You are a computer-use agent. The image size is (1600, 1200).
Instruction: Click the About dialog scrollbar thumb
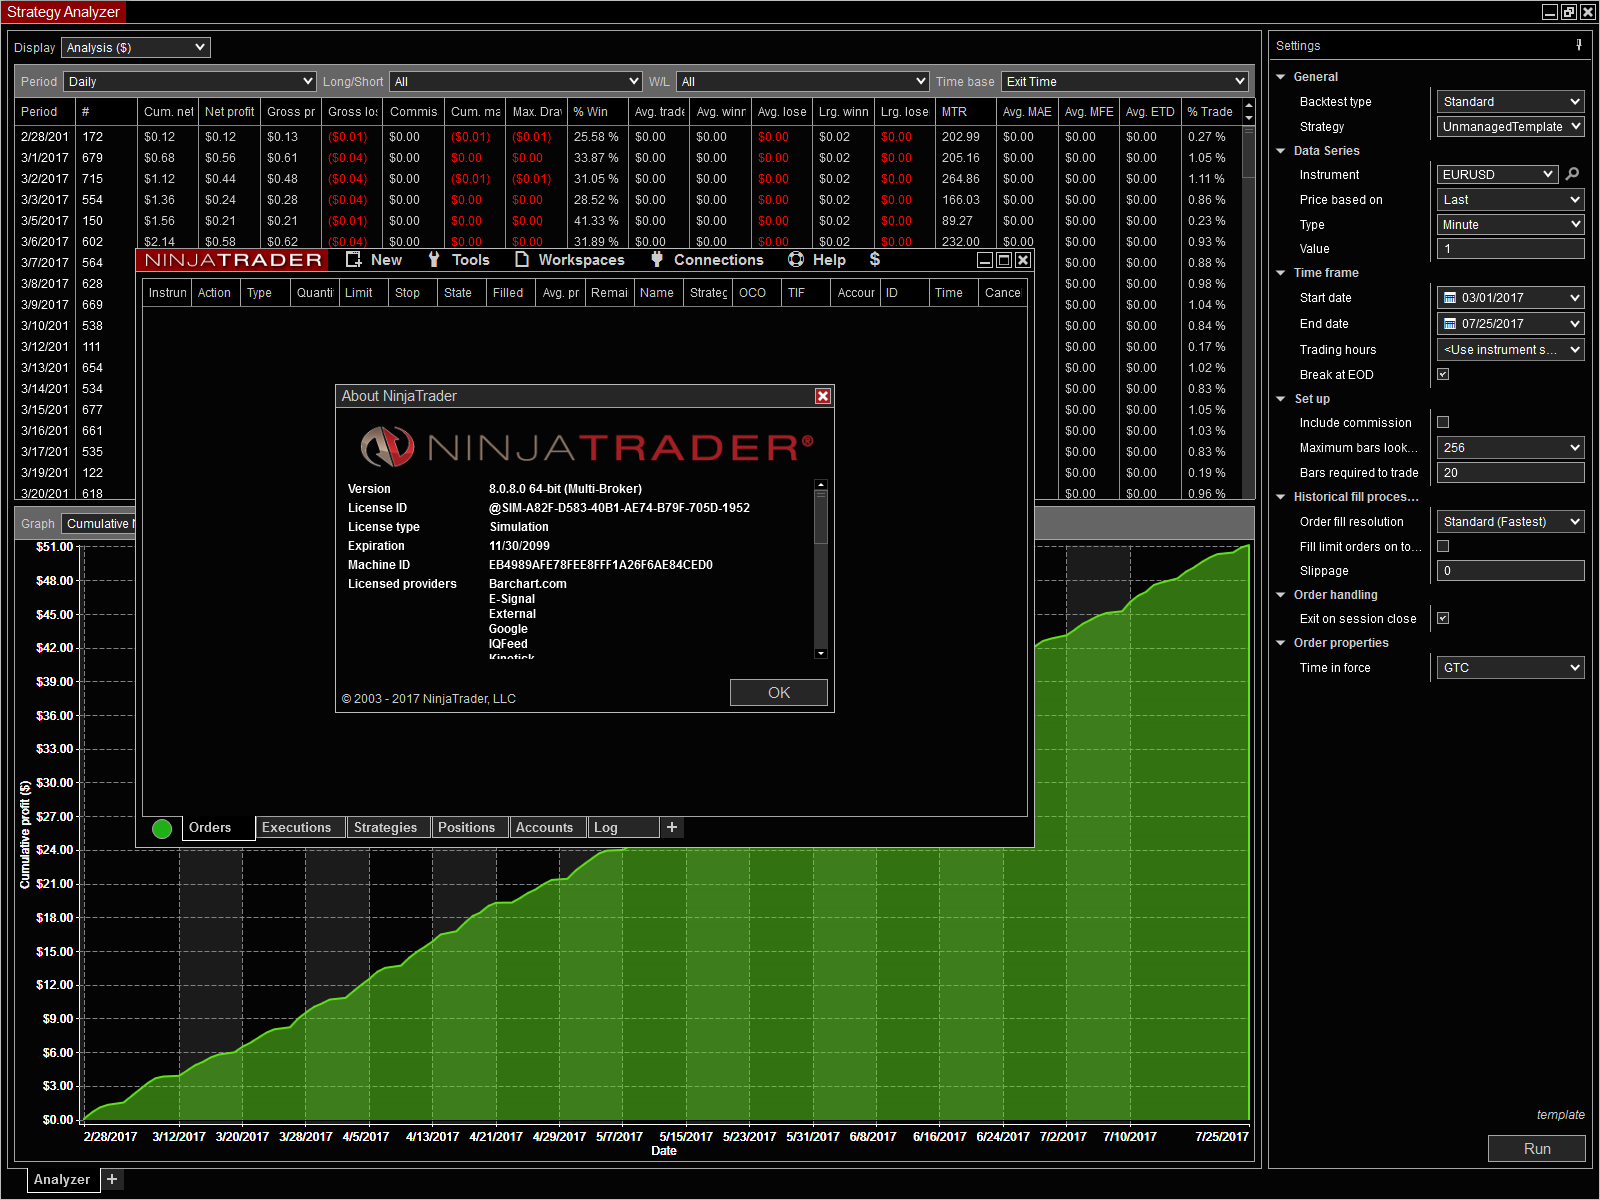[x=821, y=518]
